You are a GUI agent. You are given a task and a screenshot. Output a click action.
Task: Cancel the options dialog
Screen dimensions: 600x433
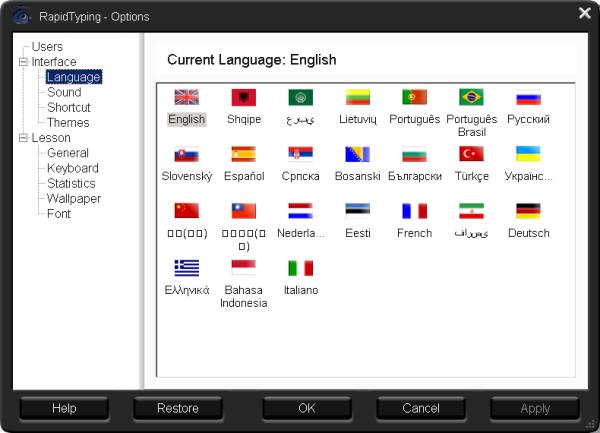[x=421, y=408]
